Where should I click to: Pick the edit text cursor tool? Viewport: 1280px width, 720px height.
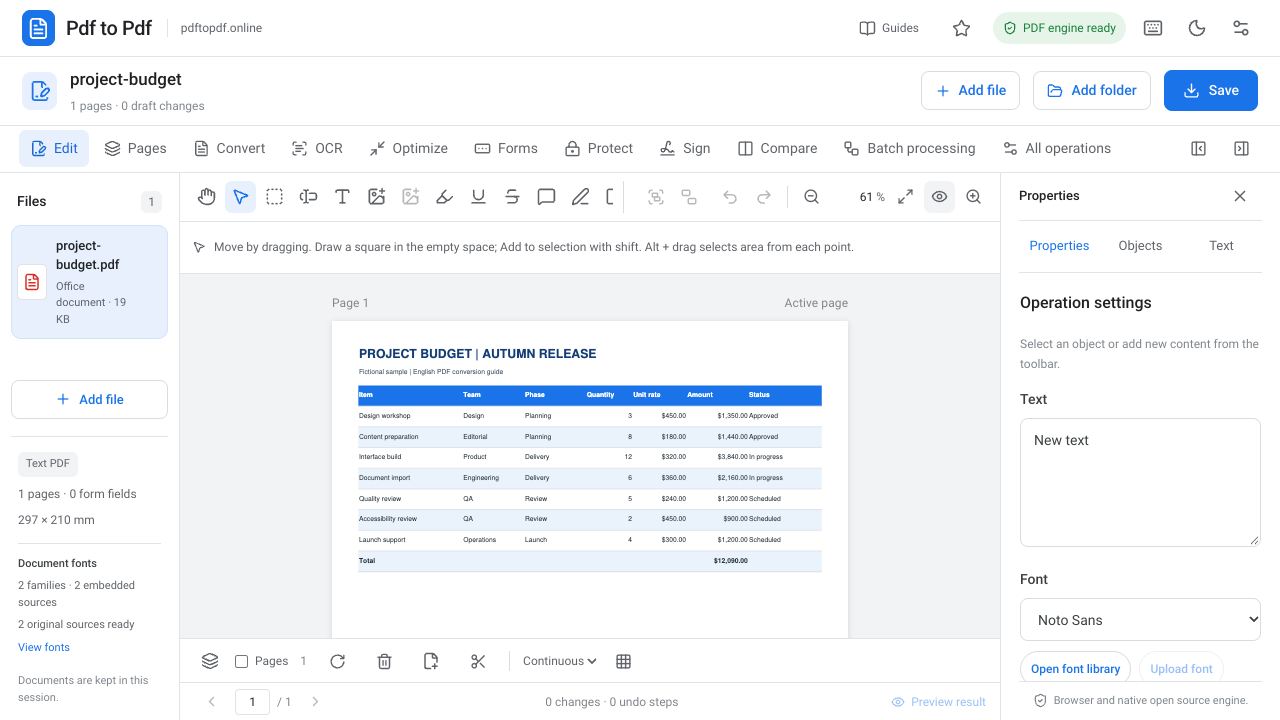point(309,197)
